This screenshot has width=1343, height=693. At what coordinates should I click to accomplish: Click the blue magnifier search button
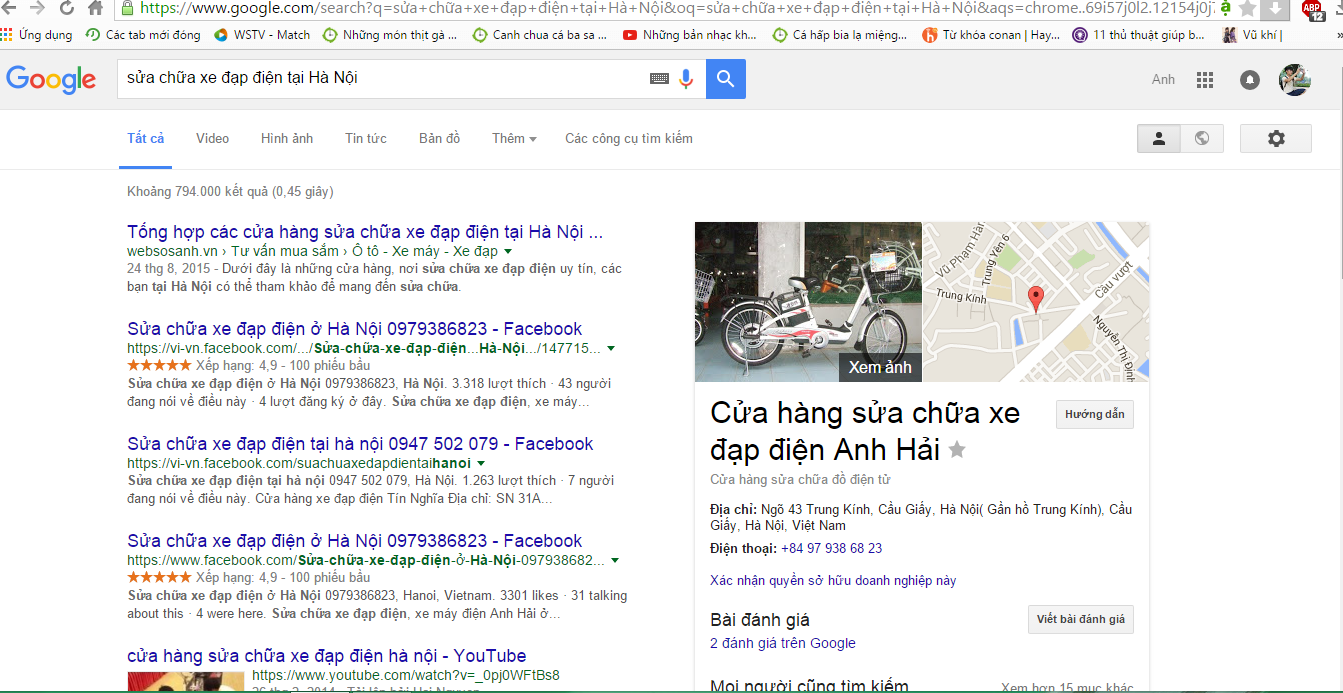pyautogui.click(x=725, y=79)
